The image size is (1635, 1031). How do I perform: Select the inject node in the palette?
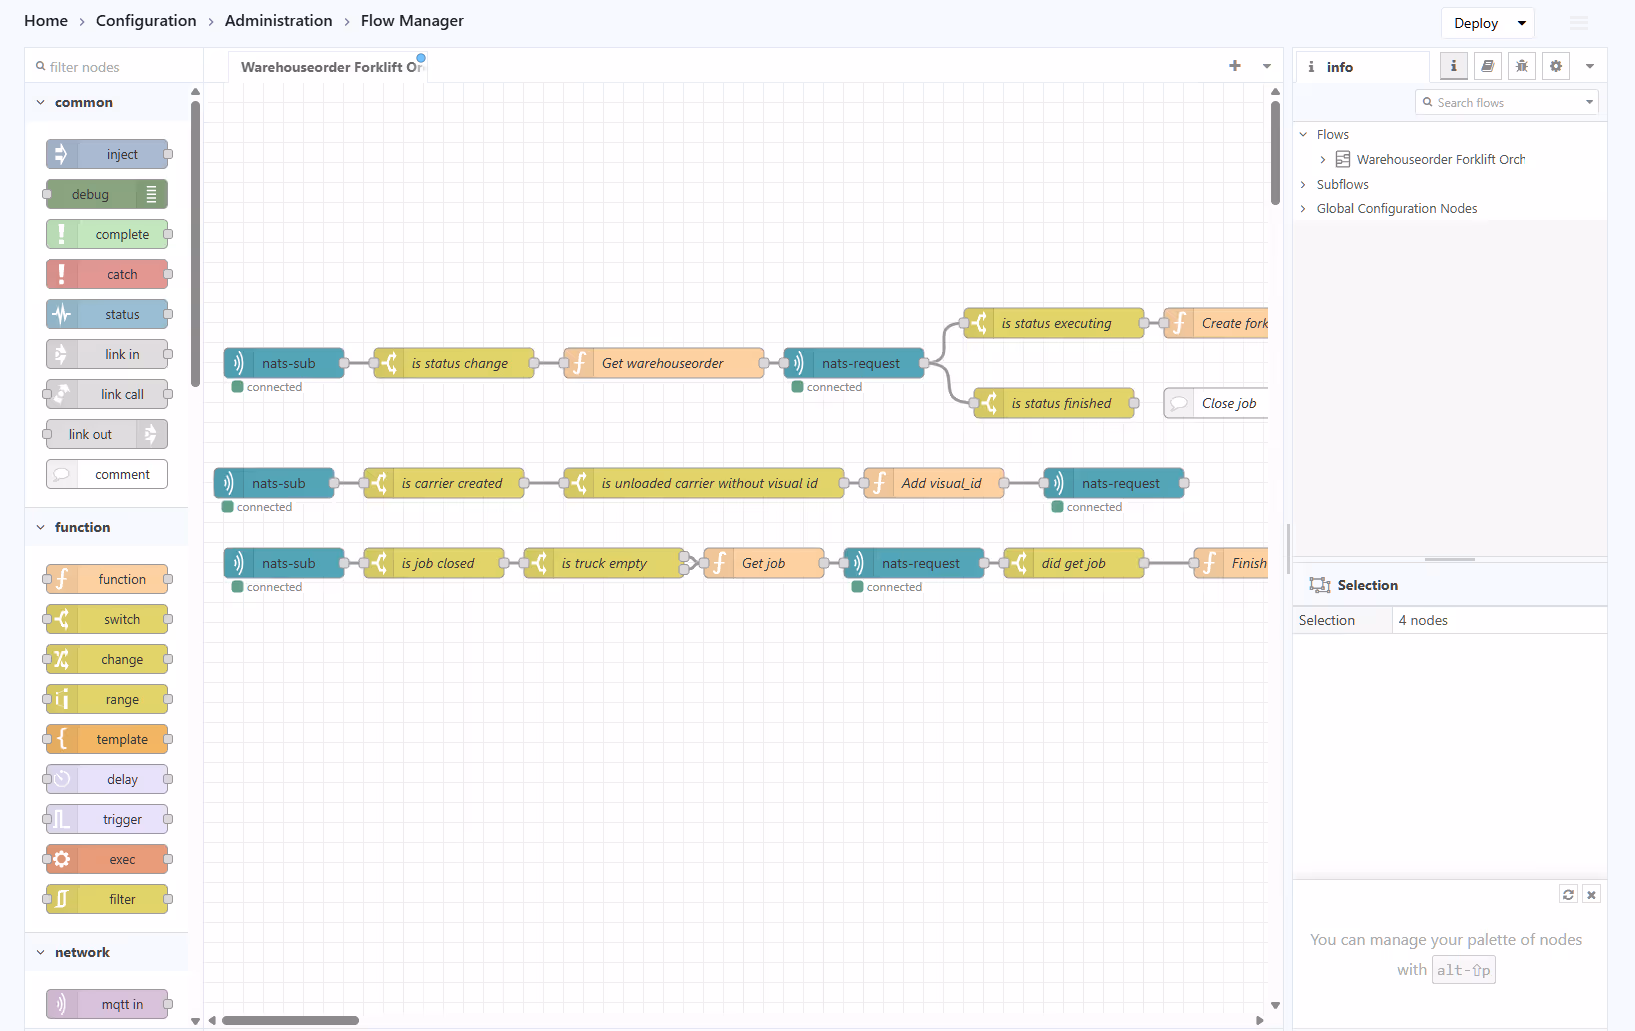[x=108, y=154]
